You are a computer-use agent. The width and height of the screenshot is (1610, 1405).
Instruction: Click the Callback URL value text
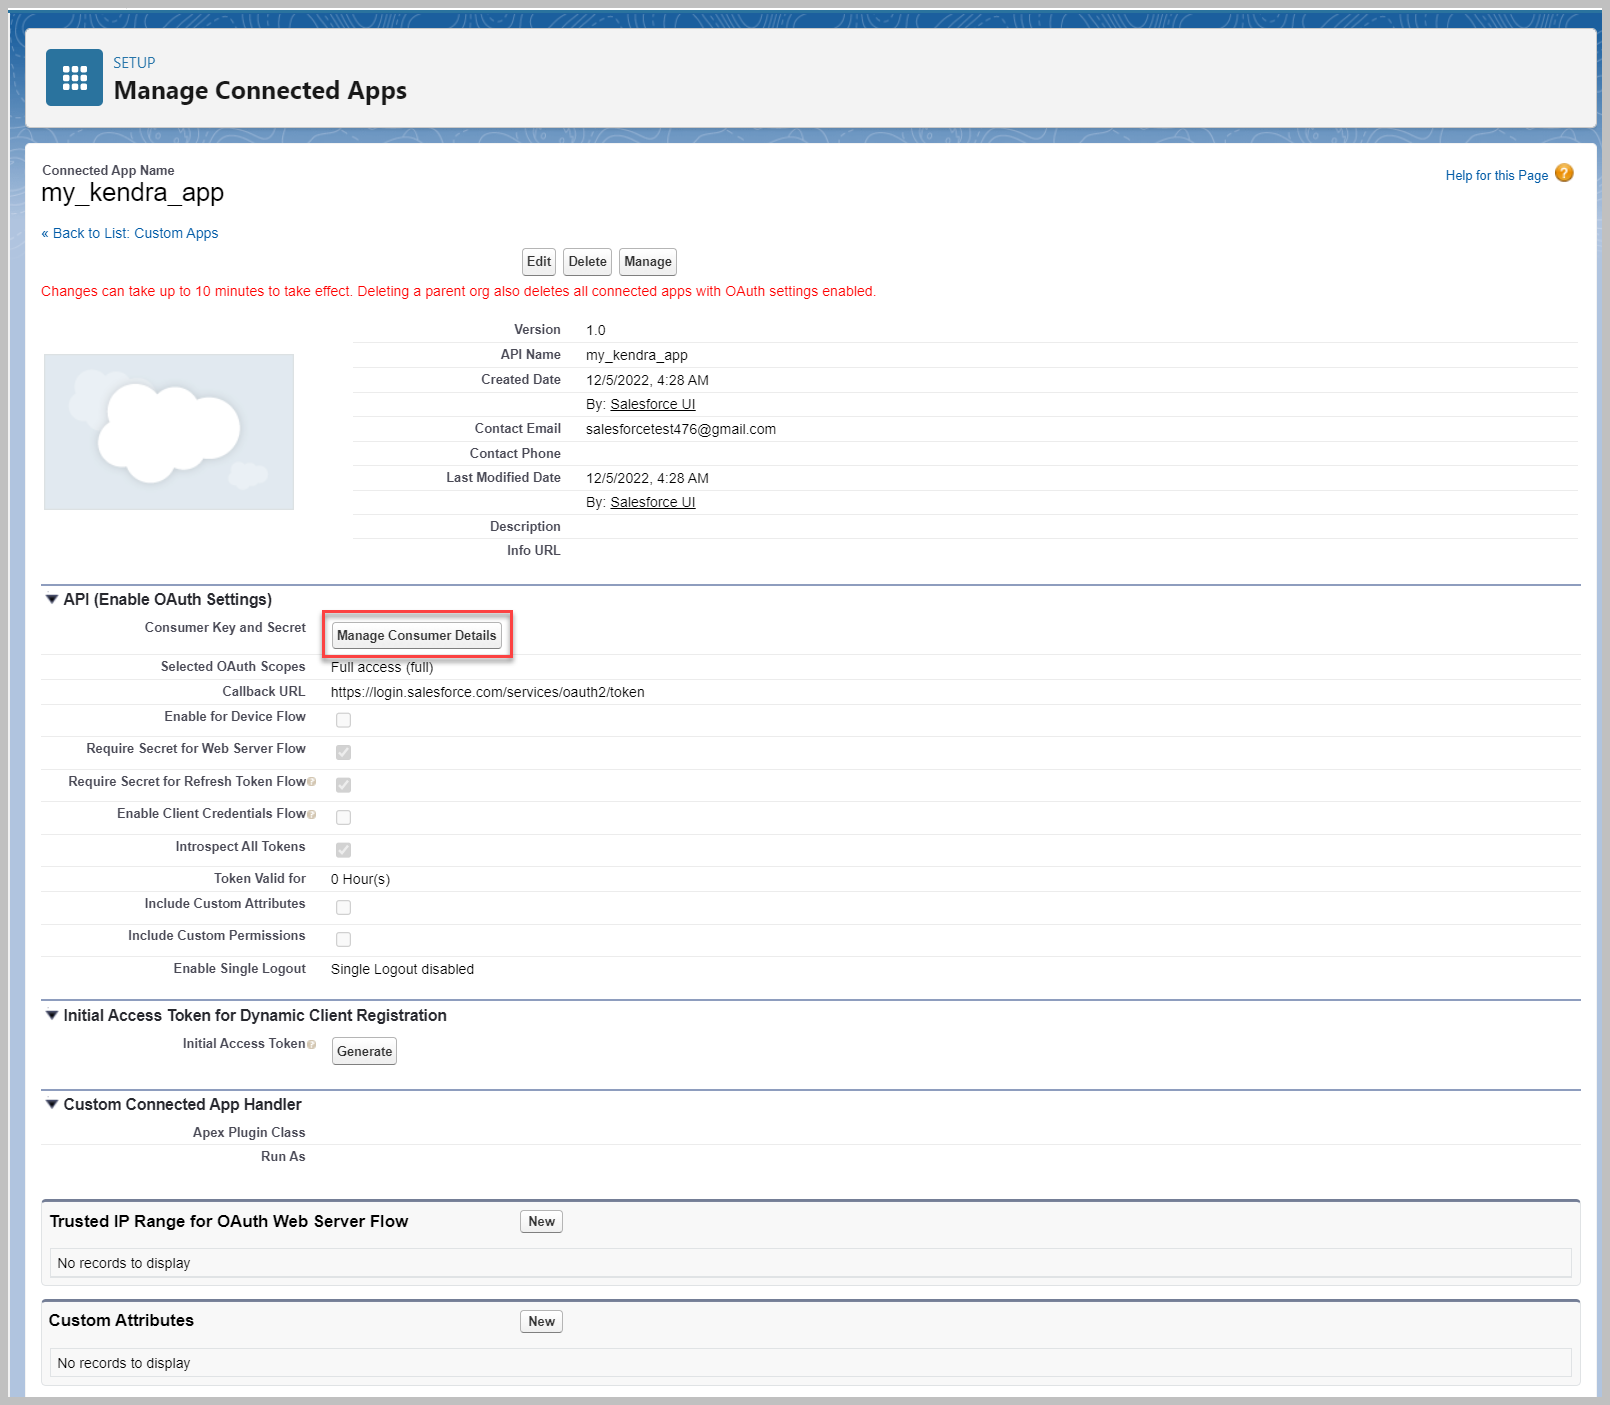pos(488,692)
